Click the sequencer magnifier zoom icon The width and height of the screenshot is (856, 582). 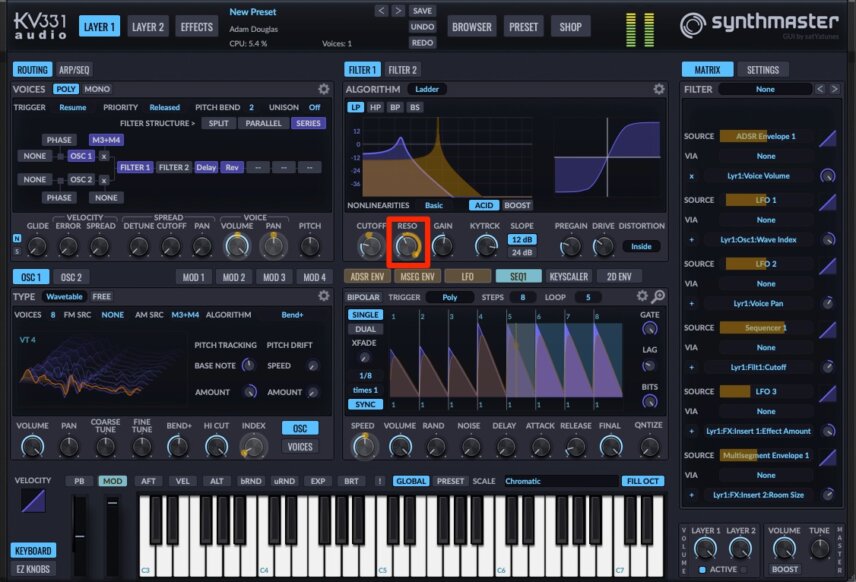(659, 296)
